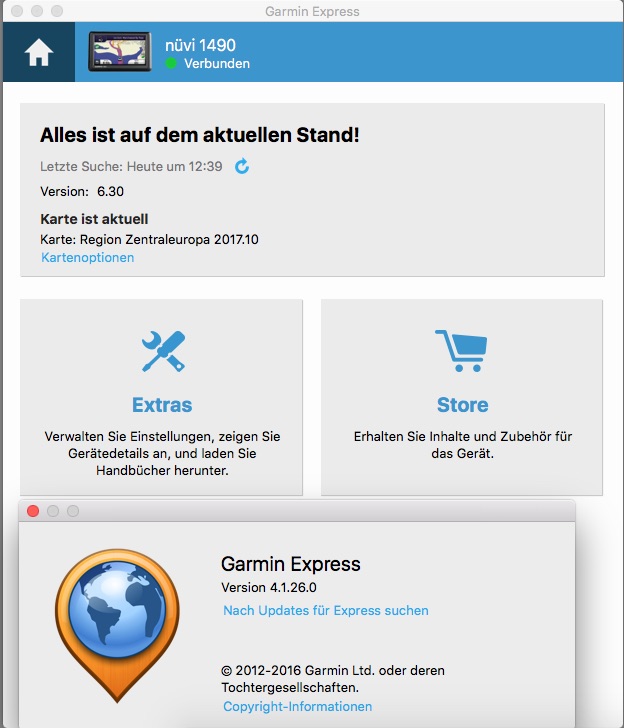Open Copyright-Informationen link
The image size is (624, 728).
(x=297, y=706)
